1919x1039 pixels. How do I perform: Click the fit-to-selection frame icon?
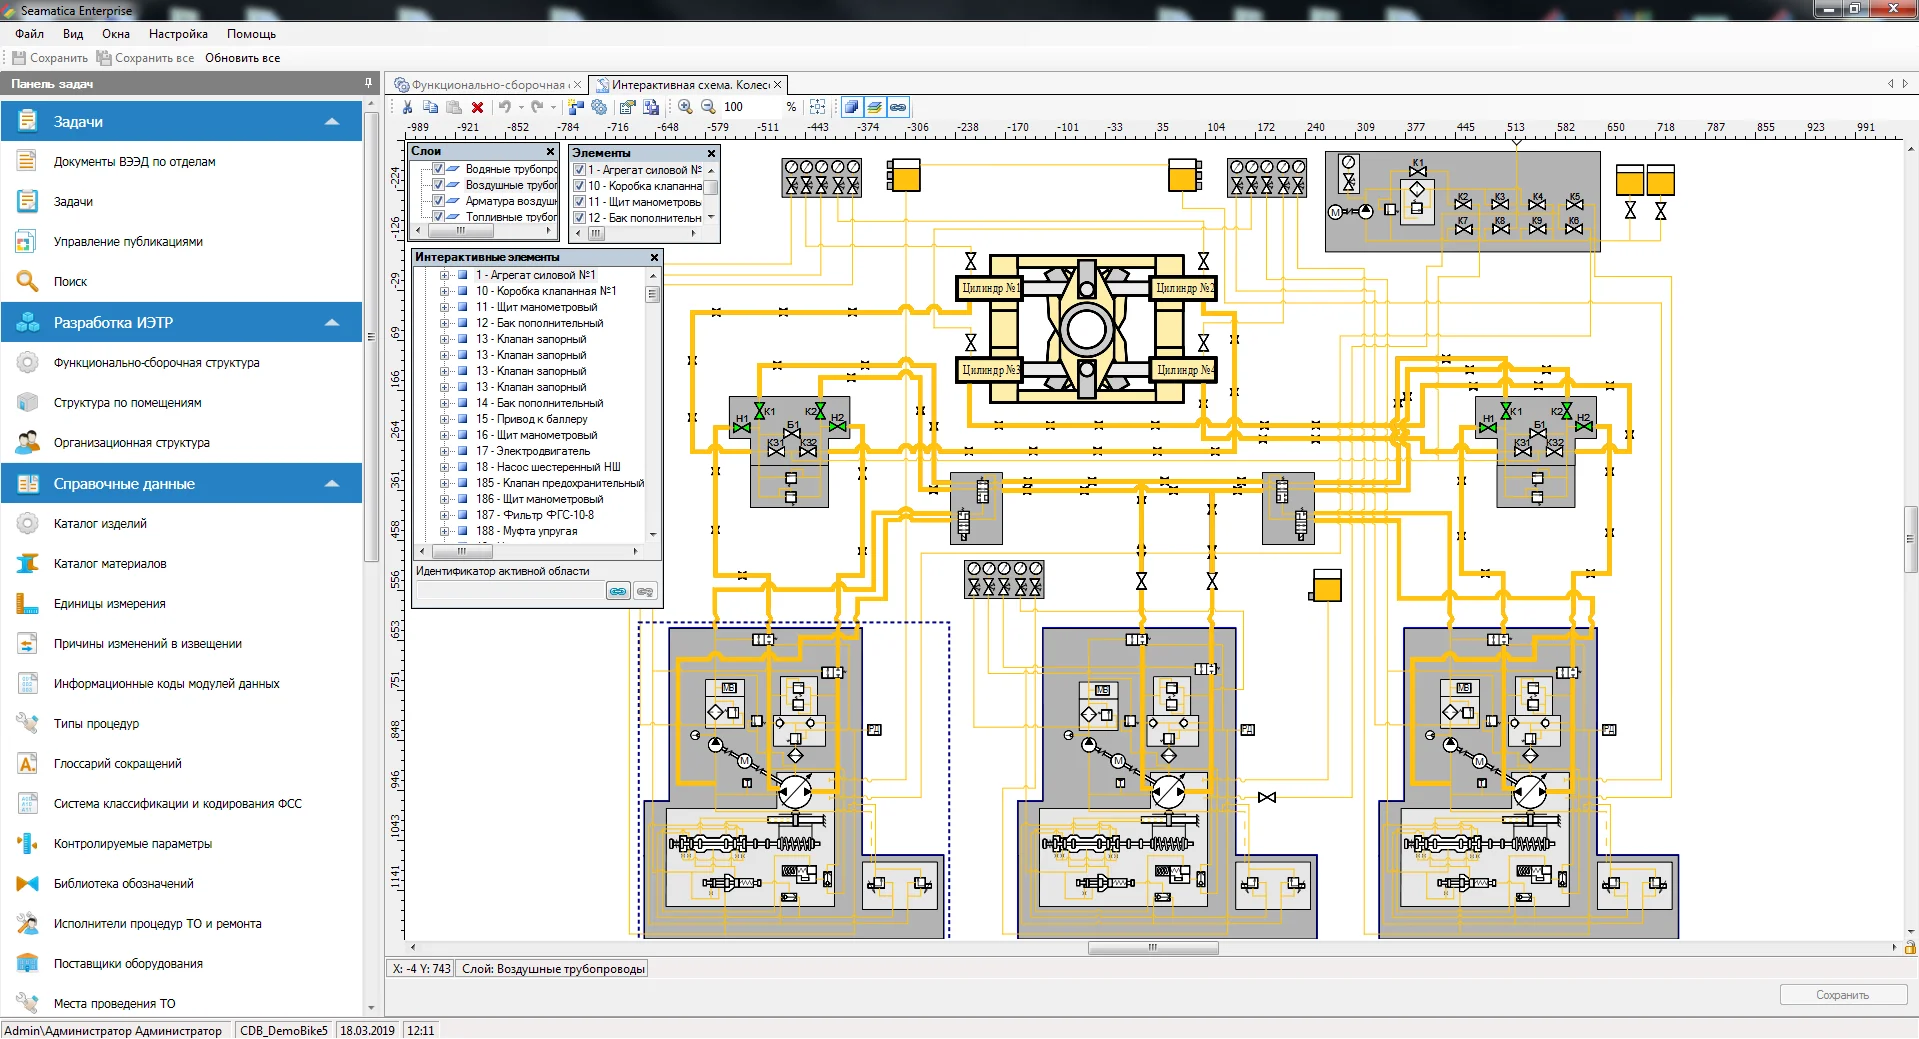pyautogui.click(x=817, y=107)
